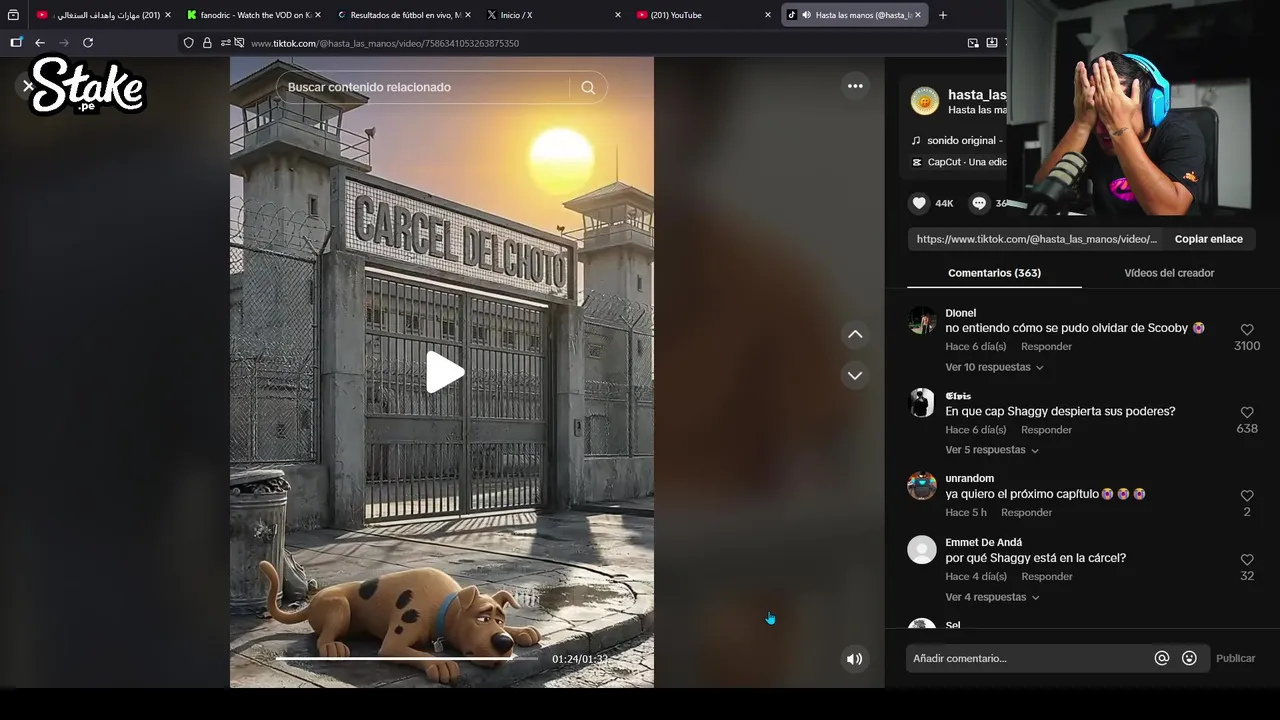This screenshot has width=1280, height=720.
Task: Click browser back arrow
Action: click(x=40, y=43)
